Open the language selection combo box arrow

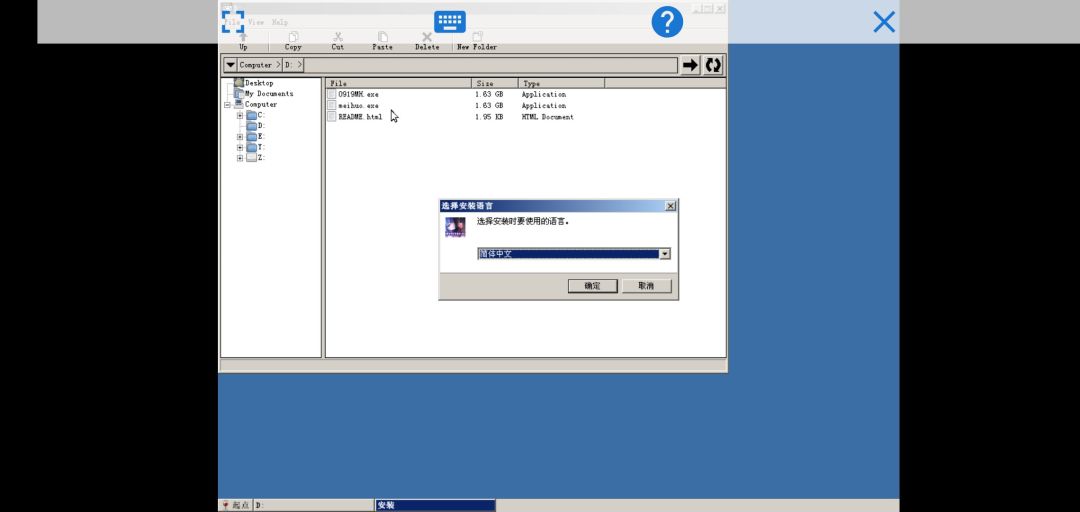tap(665, 254)
